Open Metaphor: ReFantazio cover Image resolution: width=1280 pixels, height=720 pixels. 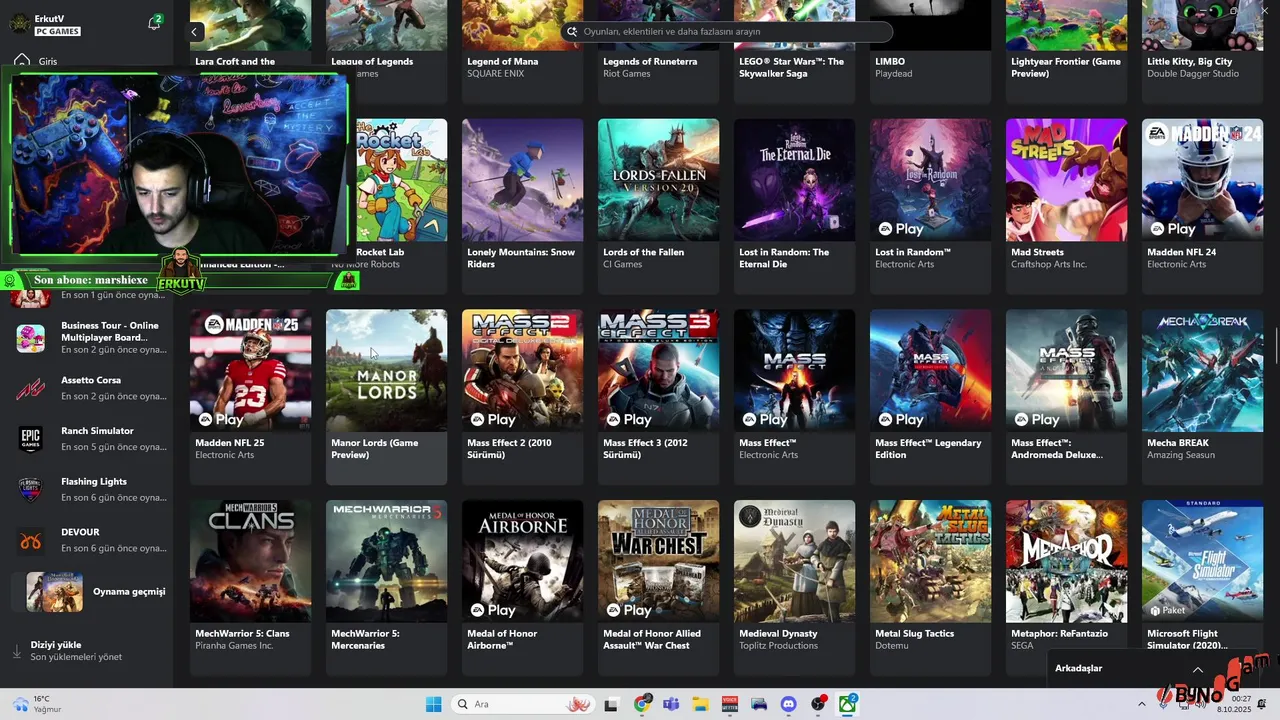pyautogui.click(x=1066, y=561)
